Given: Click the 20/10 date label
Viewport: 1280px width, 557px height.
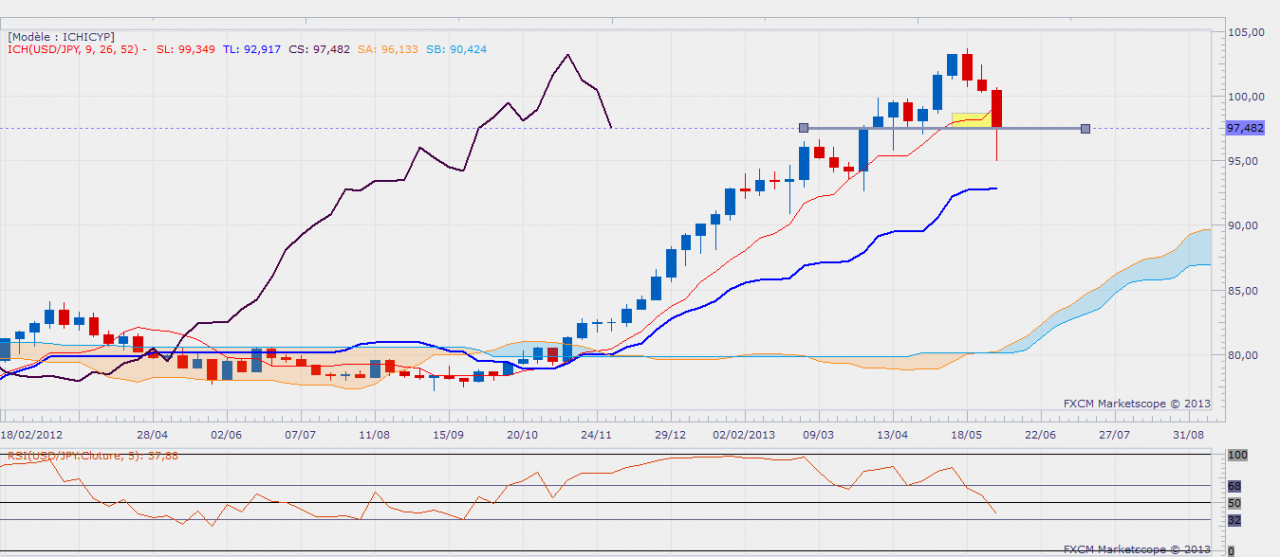Looking at the screenshot, I should [523, 435].
